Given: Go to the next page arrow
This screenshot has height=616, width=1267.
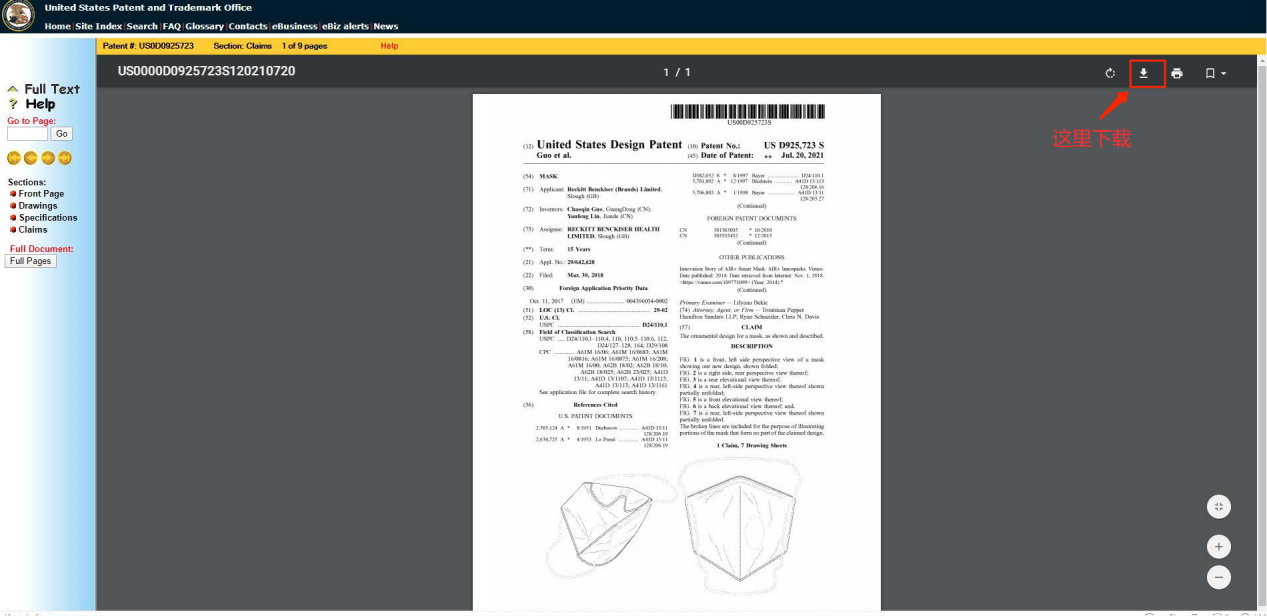Looking at the screenshot, I should (48, 158).
